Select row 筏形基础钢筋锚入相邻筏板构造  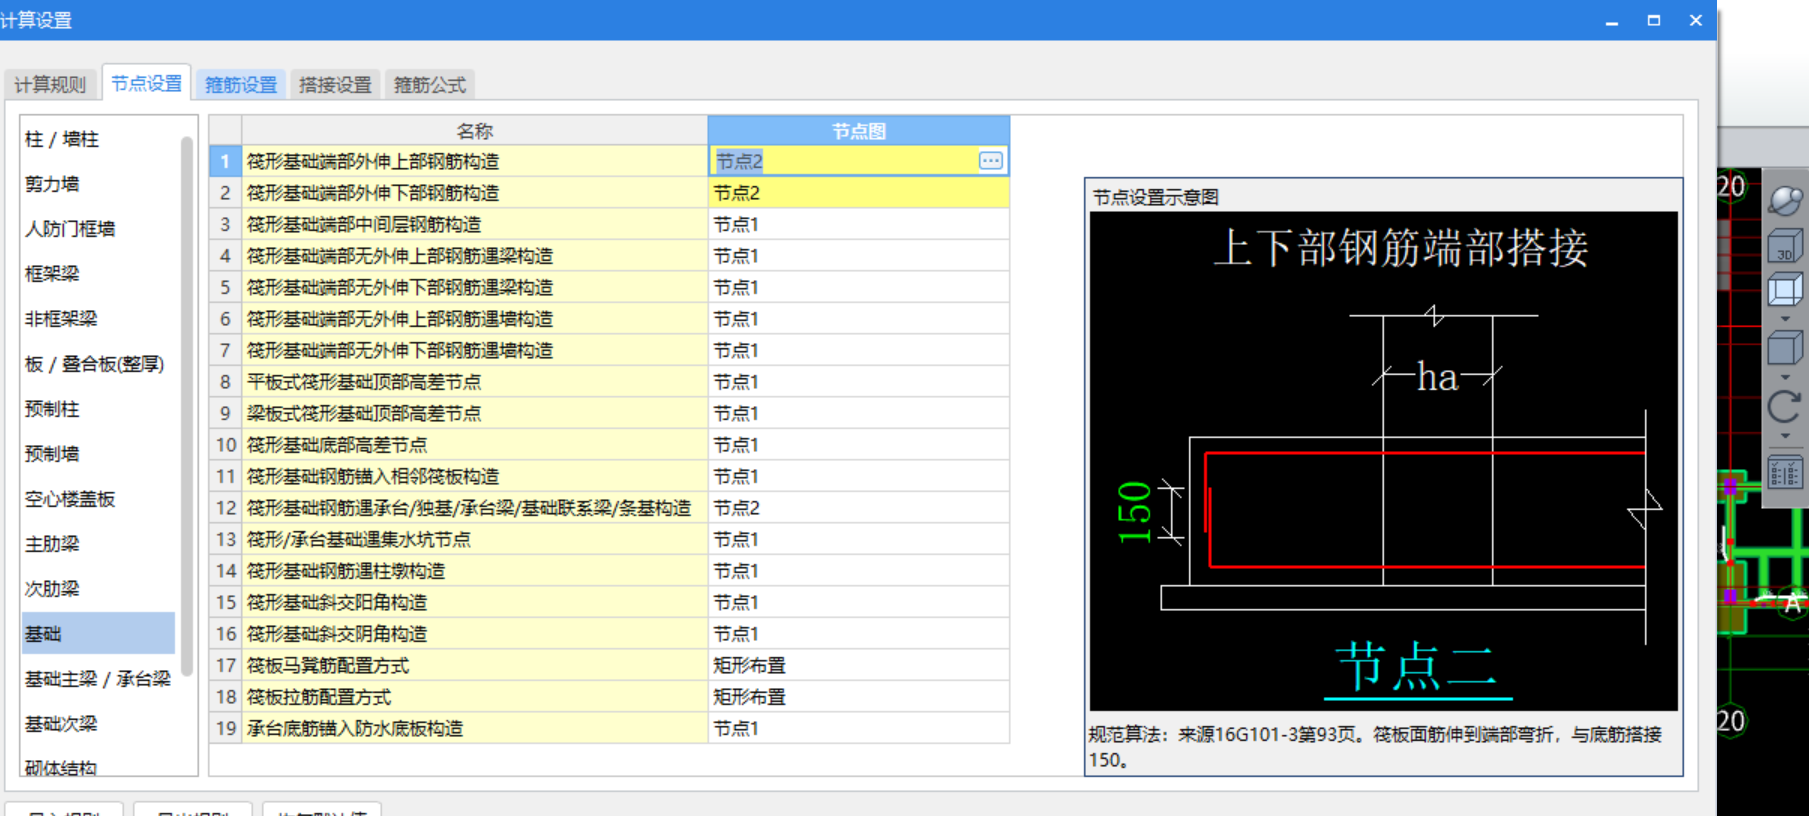474,476
